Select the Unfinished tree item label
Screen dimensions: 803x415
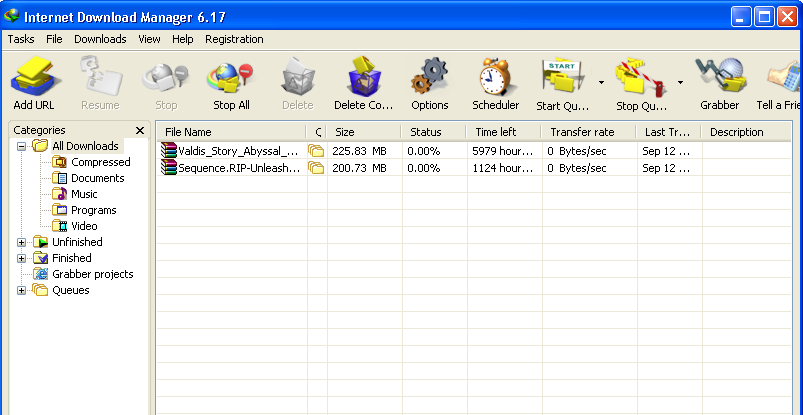pos(77,242)
